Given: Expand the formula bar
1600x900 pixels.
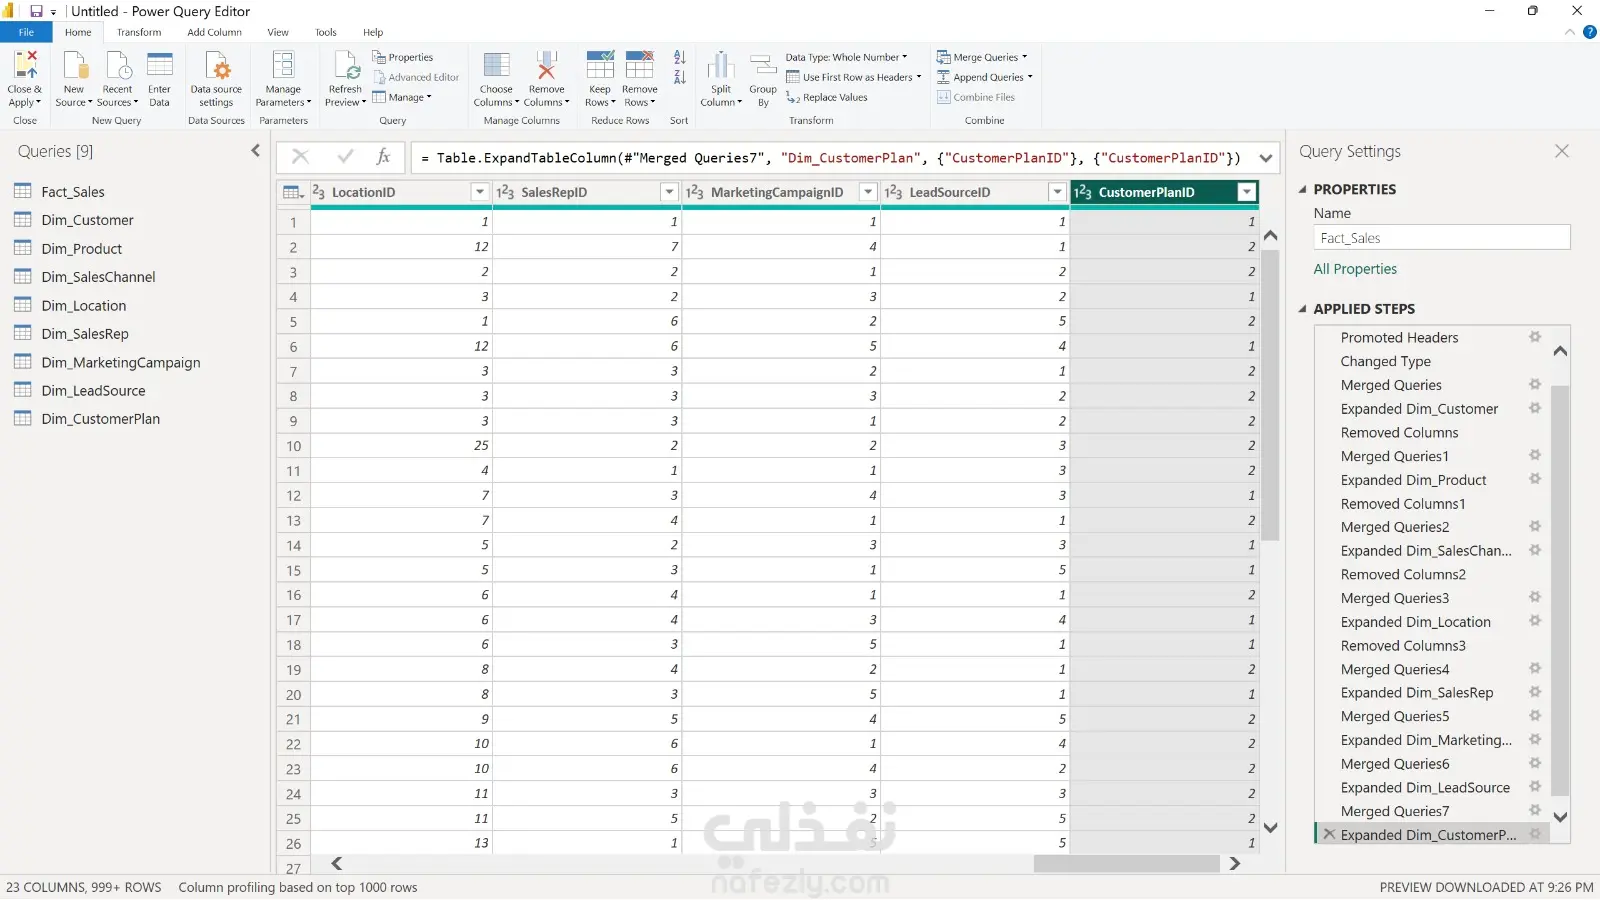Looking at the screenshot, I should click(x=1266, y=158).
